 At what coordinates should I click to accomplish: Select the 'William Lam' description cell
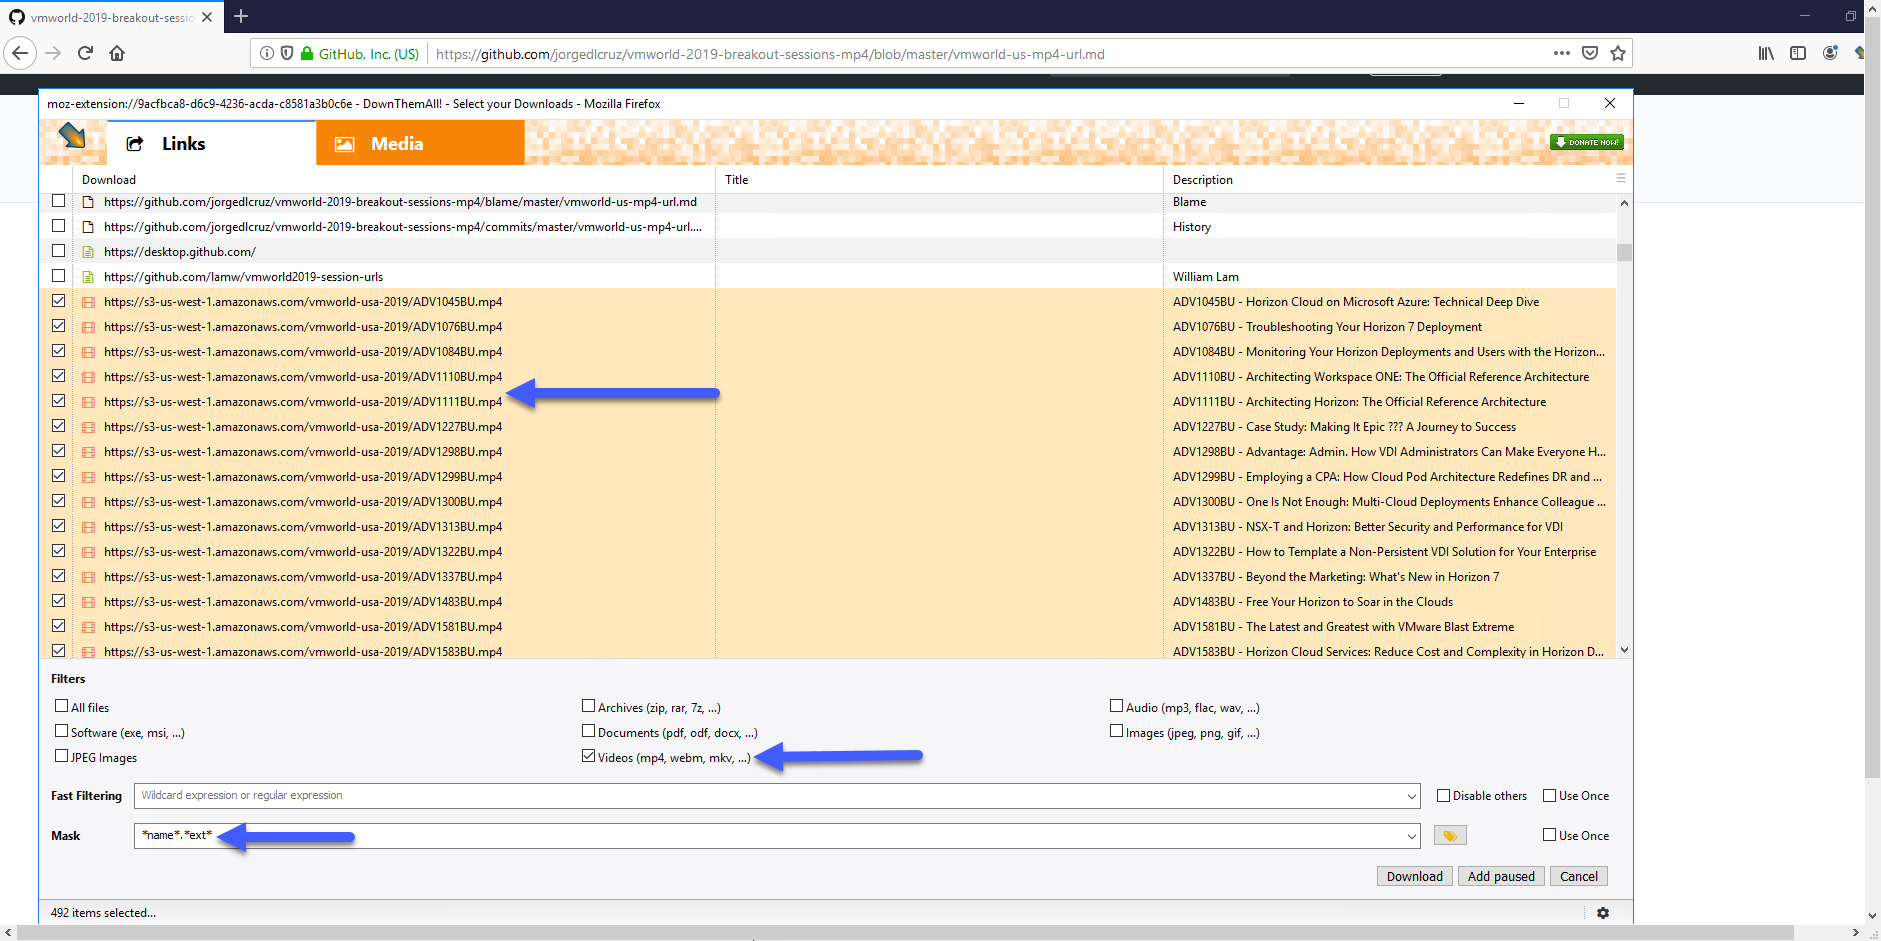click(x=1206, y=277)
